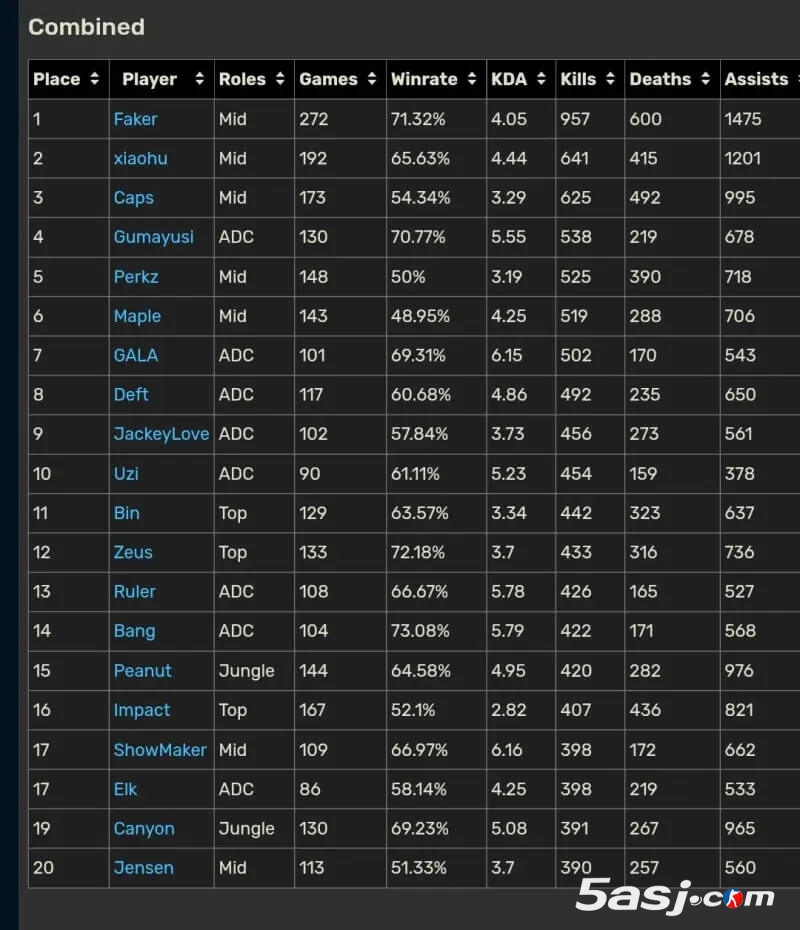Open Faker's player profile
This screenshot has width=800, height=930.
point(136,119)
